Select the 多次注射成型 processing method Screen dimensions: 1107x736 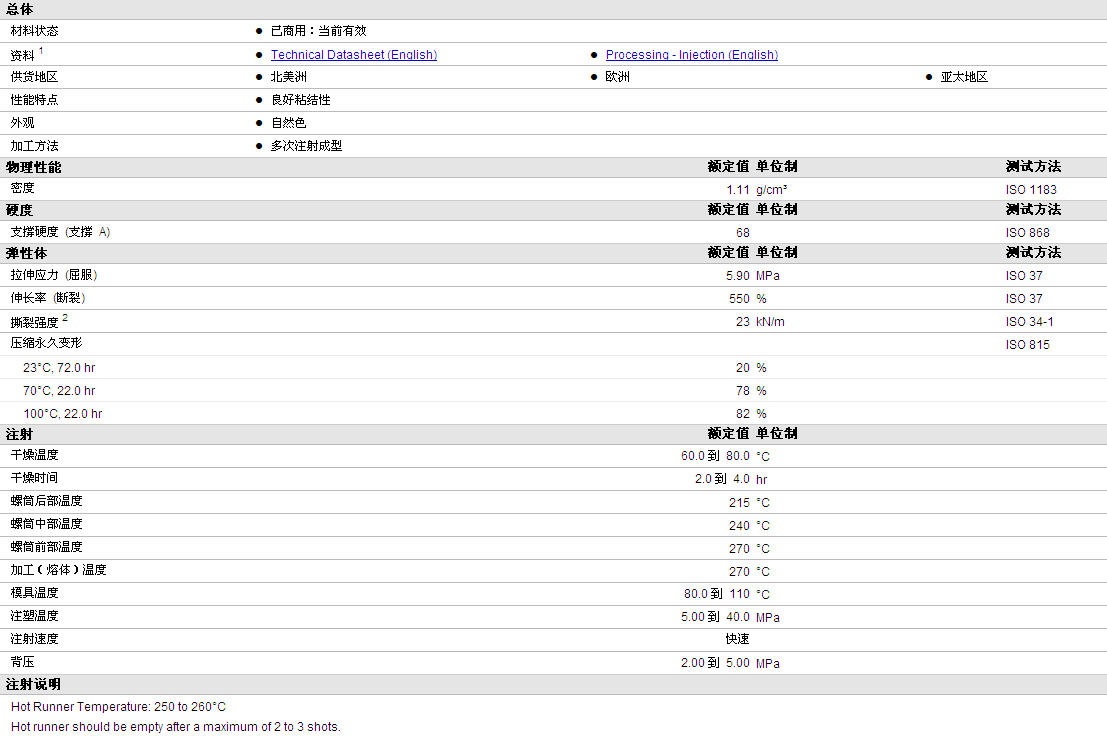pos(306,146)
